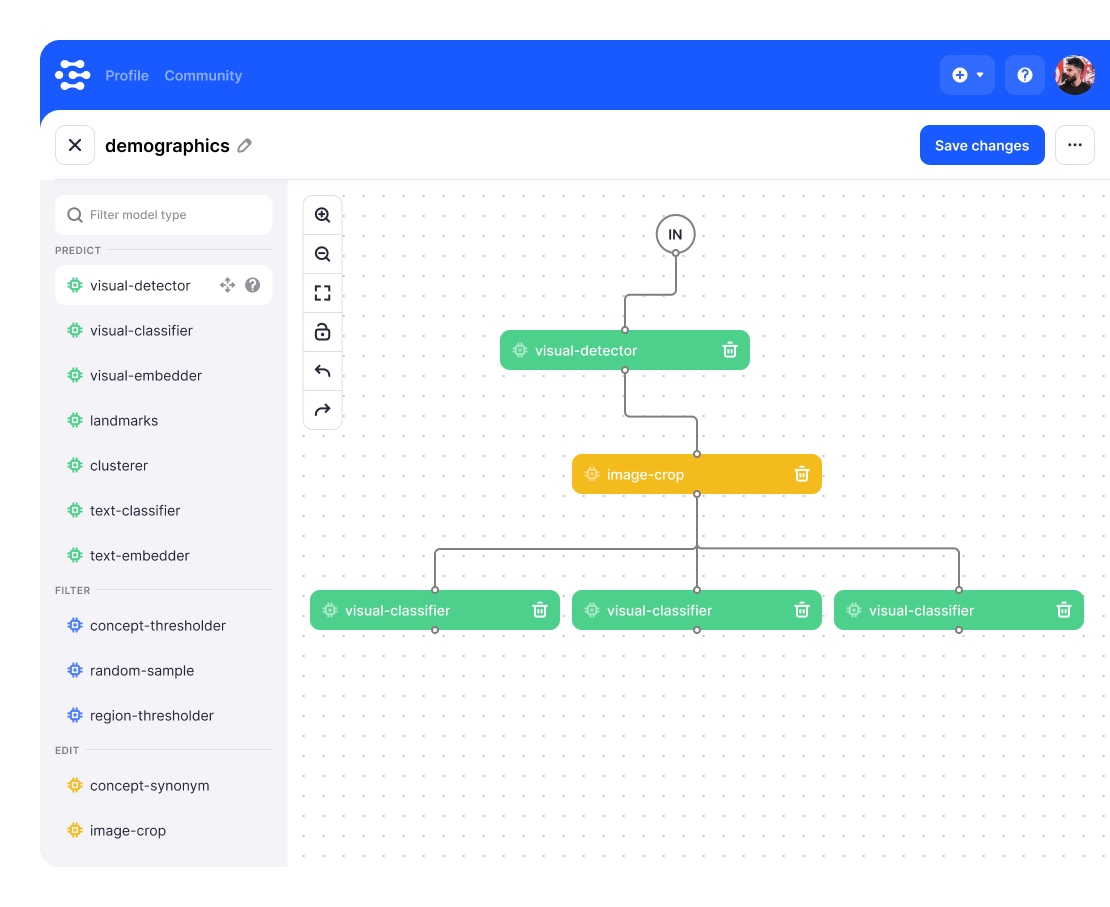Image resolution: width=1110 pixels, height=907 pixels.
Task: Click the zoom out magnifier icon
Action: point(322,254)
